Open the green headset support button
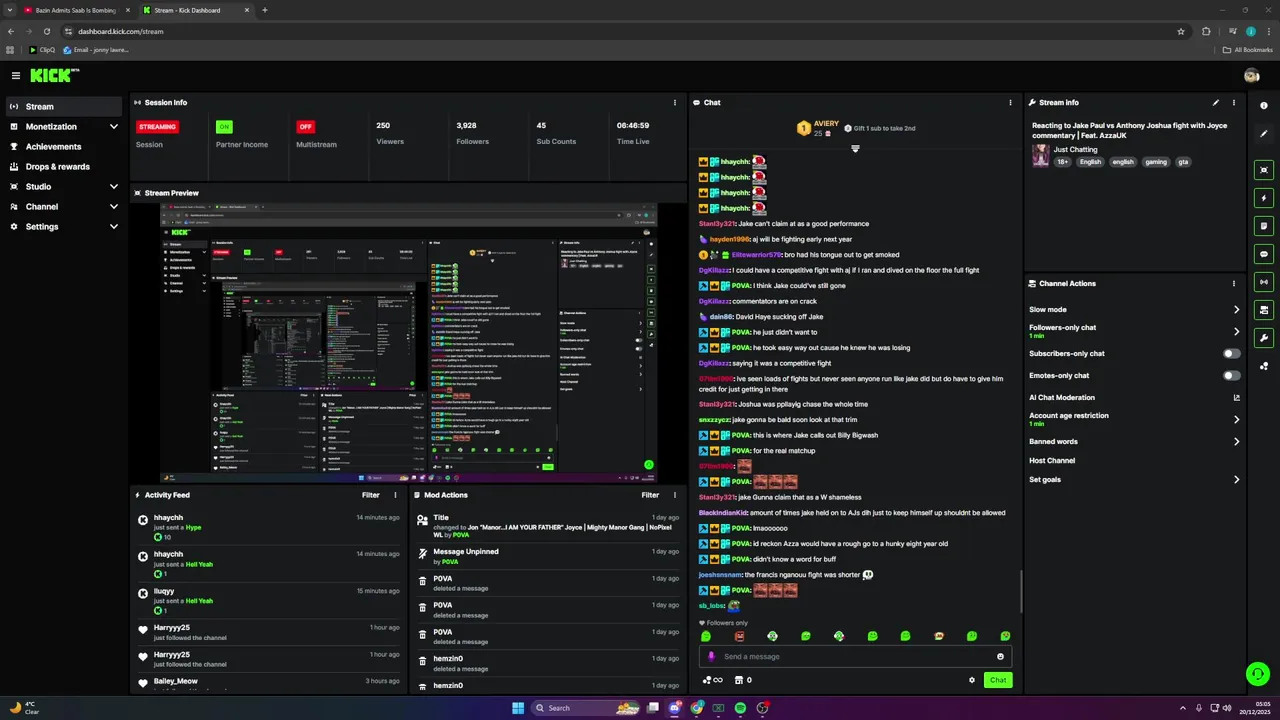 pos(1257,674)
